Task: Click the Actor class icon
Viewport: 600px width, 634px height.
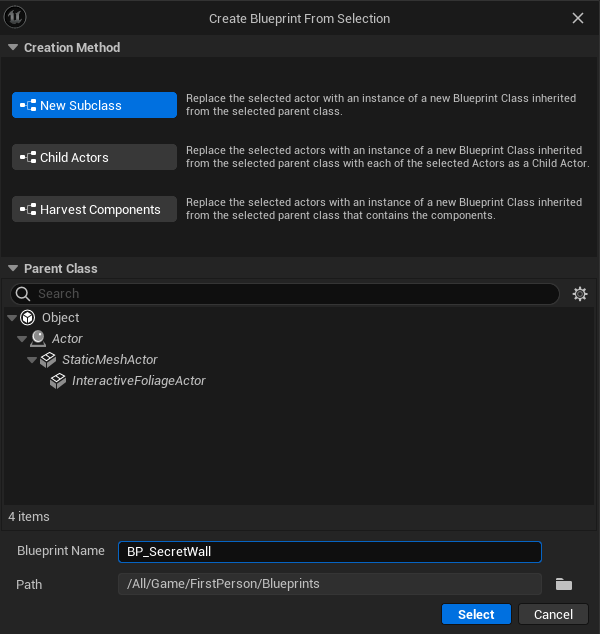Action: [x=38, y=339]
